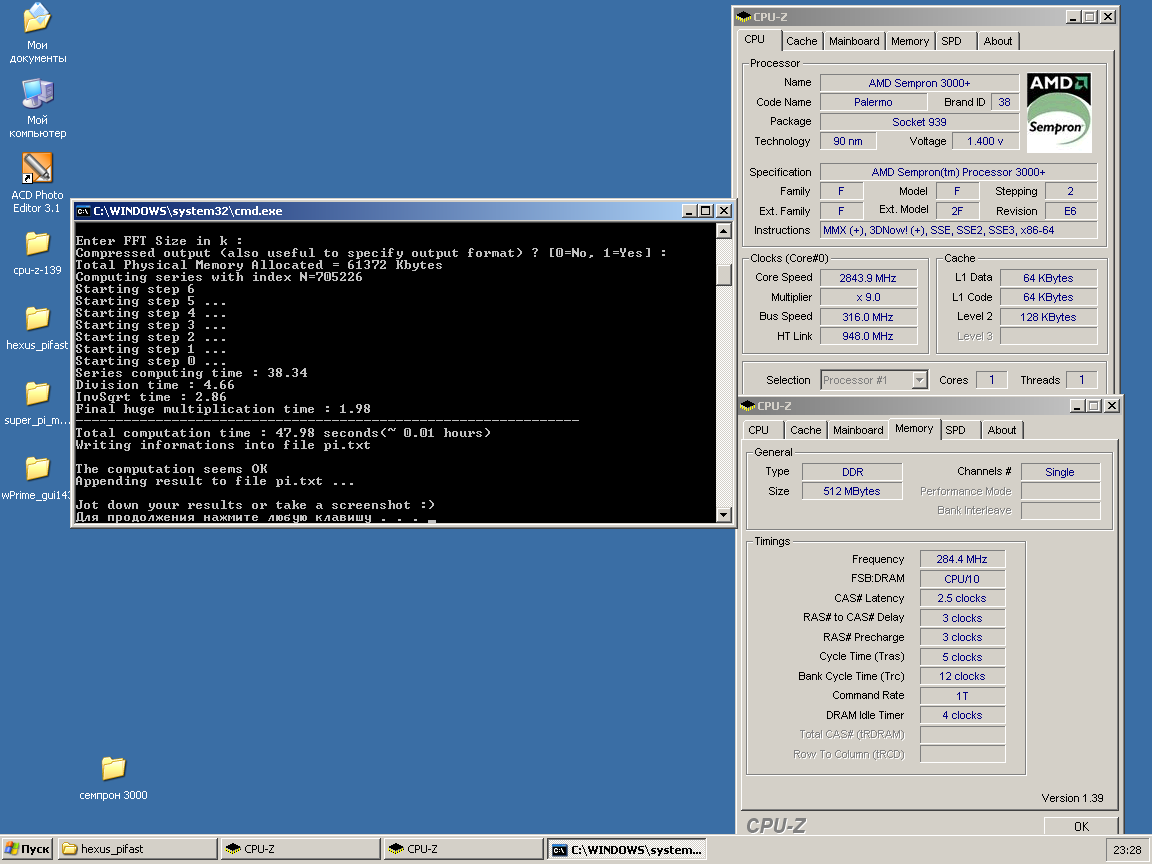Click the lower CPU-Z window title icon
Image resolution: width=1152 pixels, height=864 pixels.
pyautogui.click(x=748, y=406)
